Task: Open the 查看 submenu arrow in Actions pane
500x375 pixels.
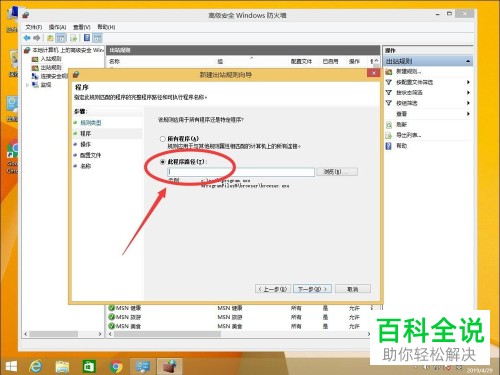Action: click(x=468, y=114)
